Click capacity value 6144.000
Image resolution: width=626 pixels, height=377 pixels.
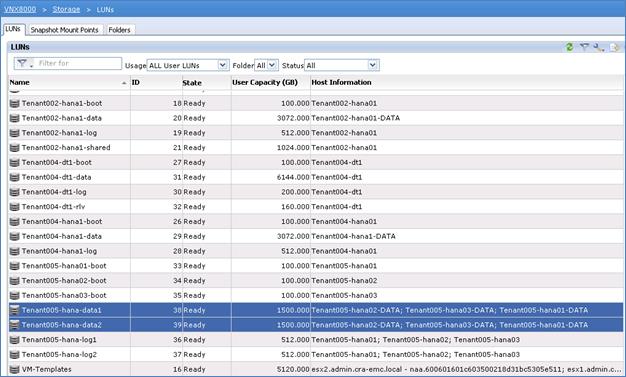click(x=293, y=177)
